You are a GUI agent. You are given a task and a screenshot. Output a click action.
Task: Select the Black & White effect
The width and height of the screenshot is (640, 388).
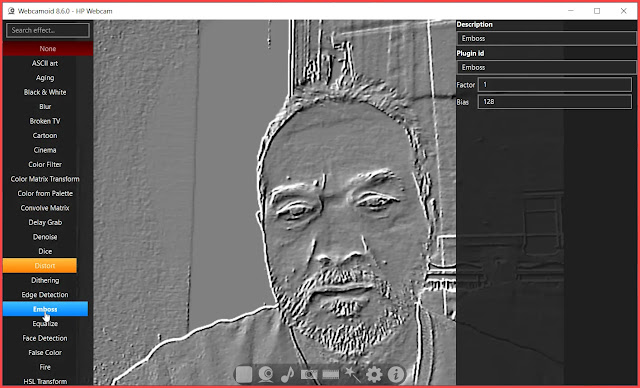coord(45,92)
